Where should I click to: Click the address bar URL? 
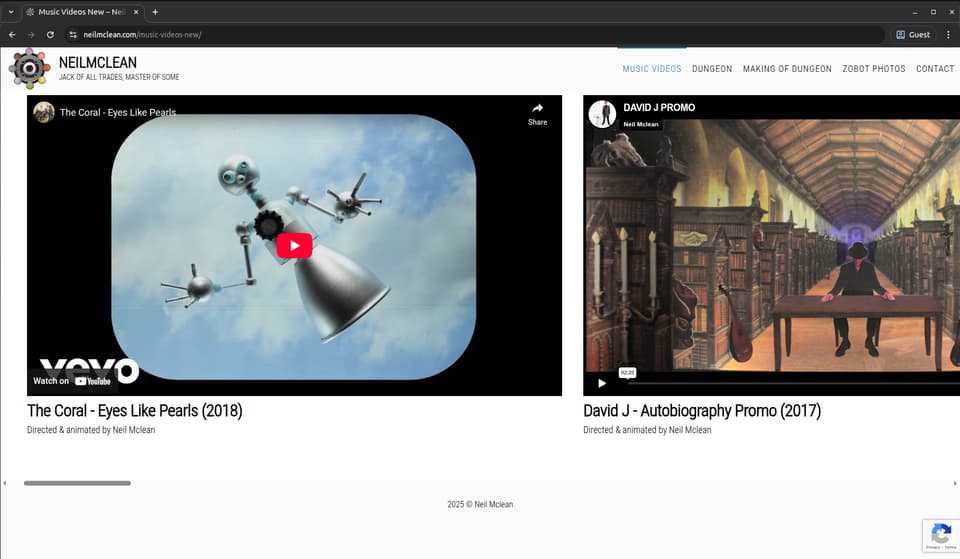(x=142, y=35)
